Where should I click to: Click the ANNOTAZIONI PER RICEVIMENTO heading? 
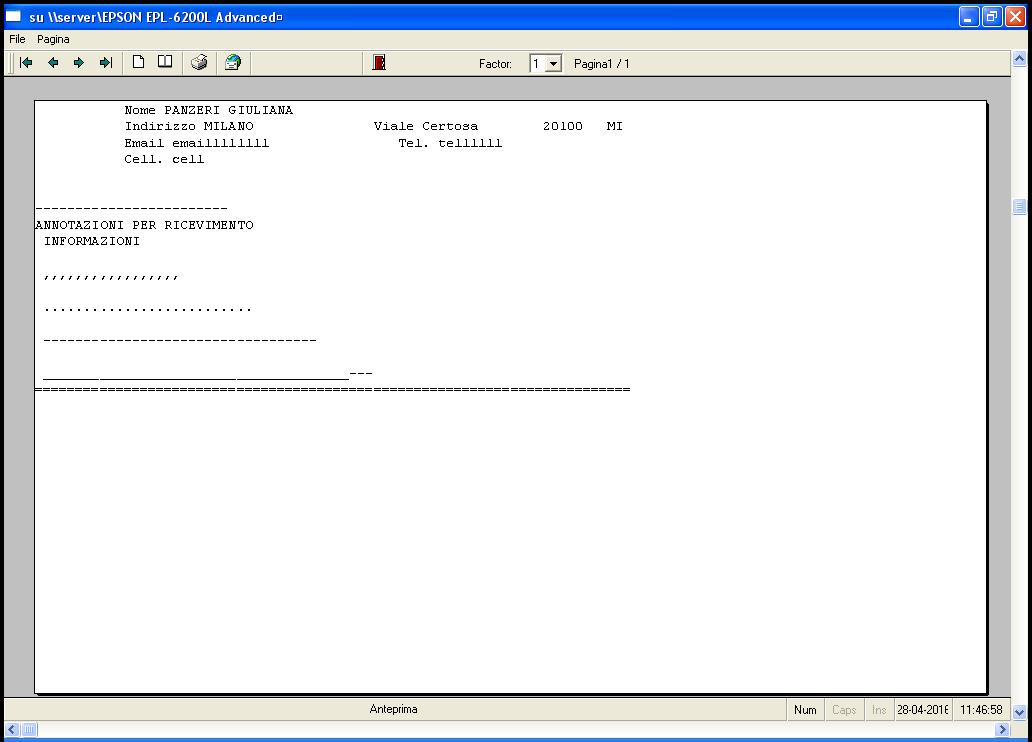click(x=144, y=225)
